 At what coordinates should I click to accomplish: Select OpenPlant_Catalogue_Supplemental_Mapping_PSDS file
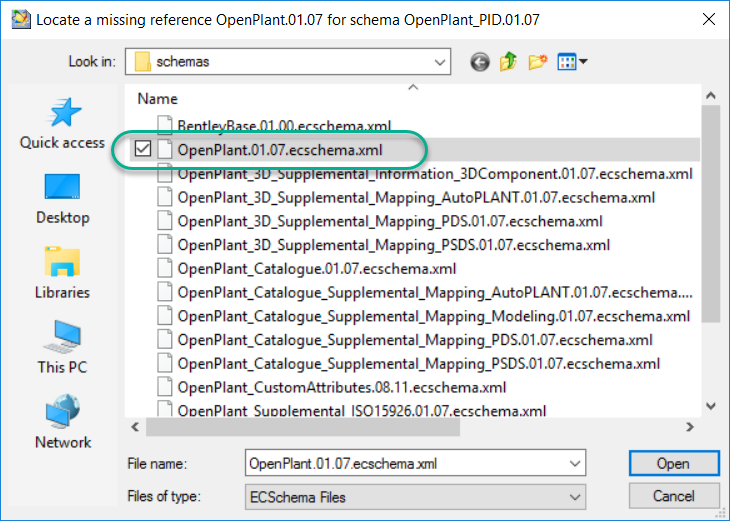[419, 364]
